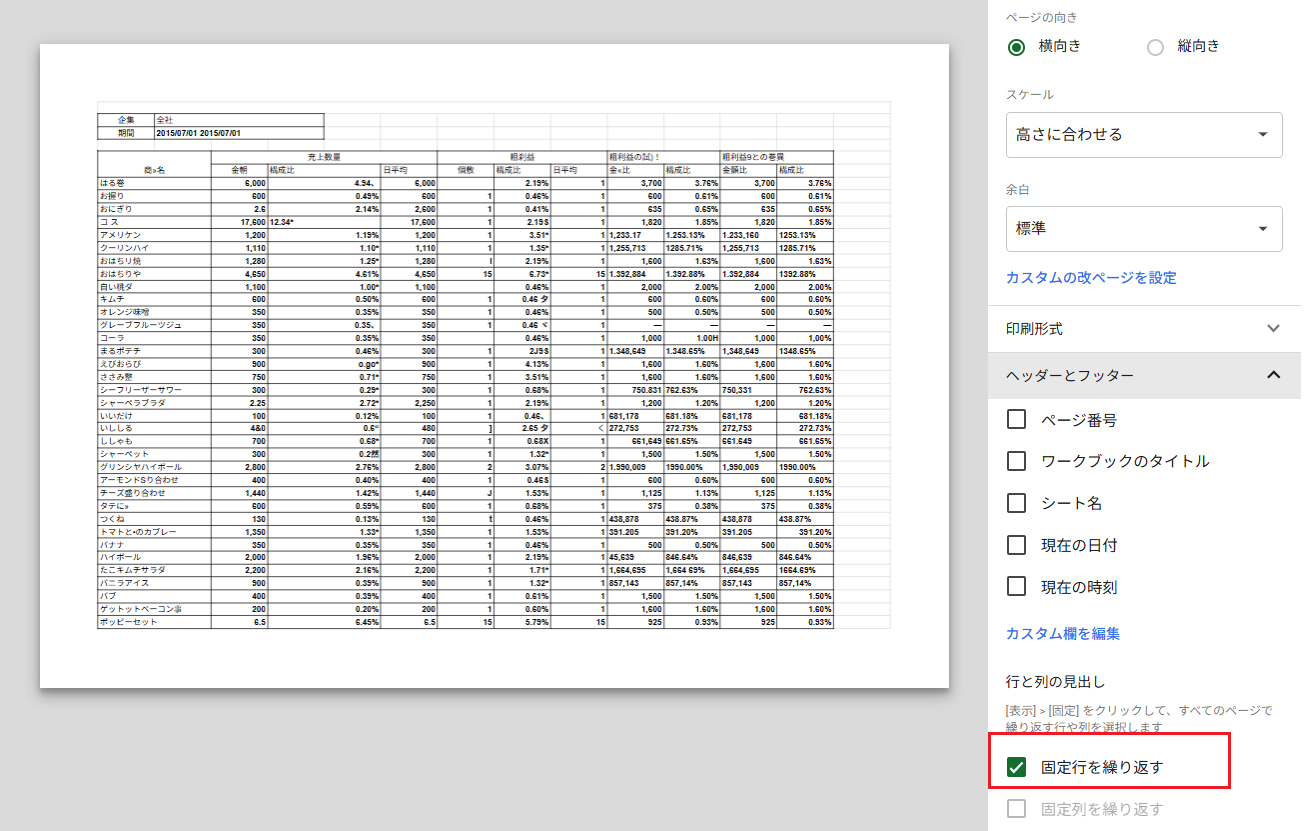1305x831 pixels.
Task: Select the 横向き landscape radio button
Action: [x=1017, y=47]
